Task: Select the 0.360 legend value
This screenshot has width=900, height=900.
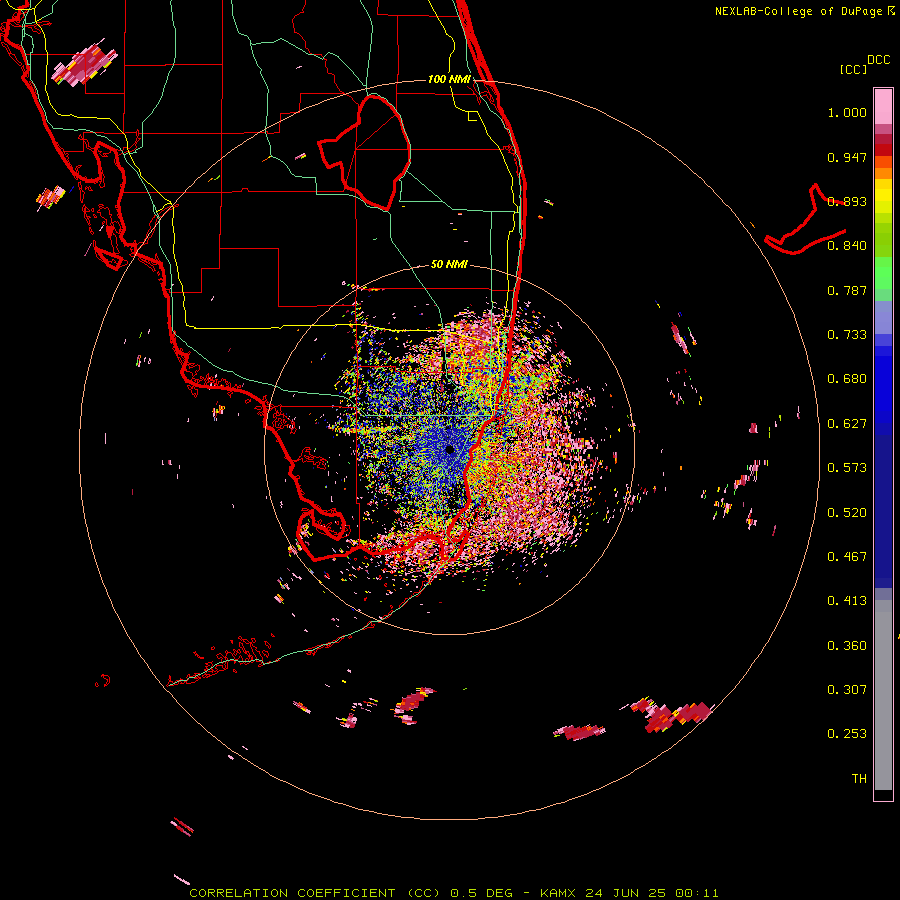Action: pyautogui.click(x=847, y=646)
